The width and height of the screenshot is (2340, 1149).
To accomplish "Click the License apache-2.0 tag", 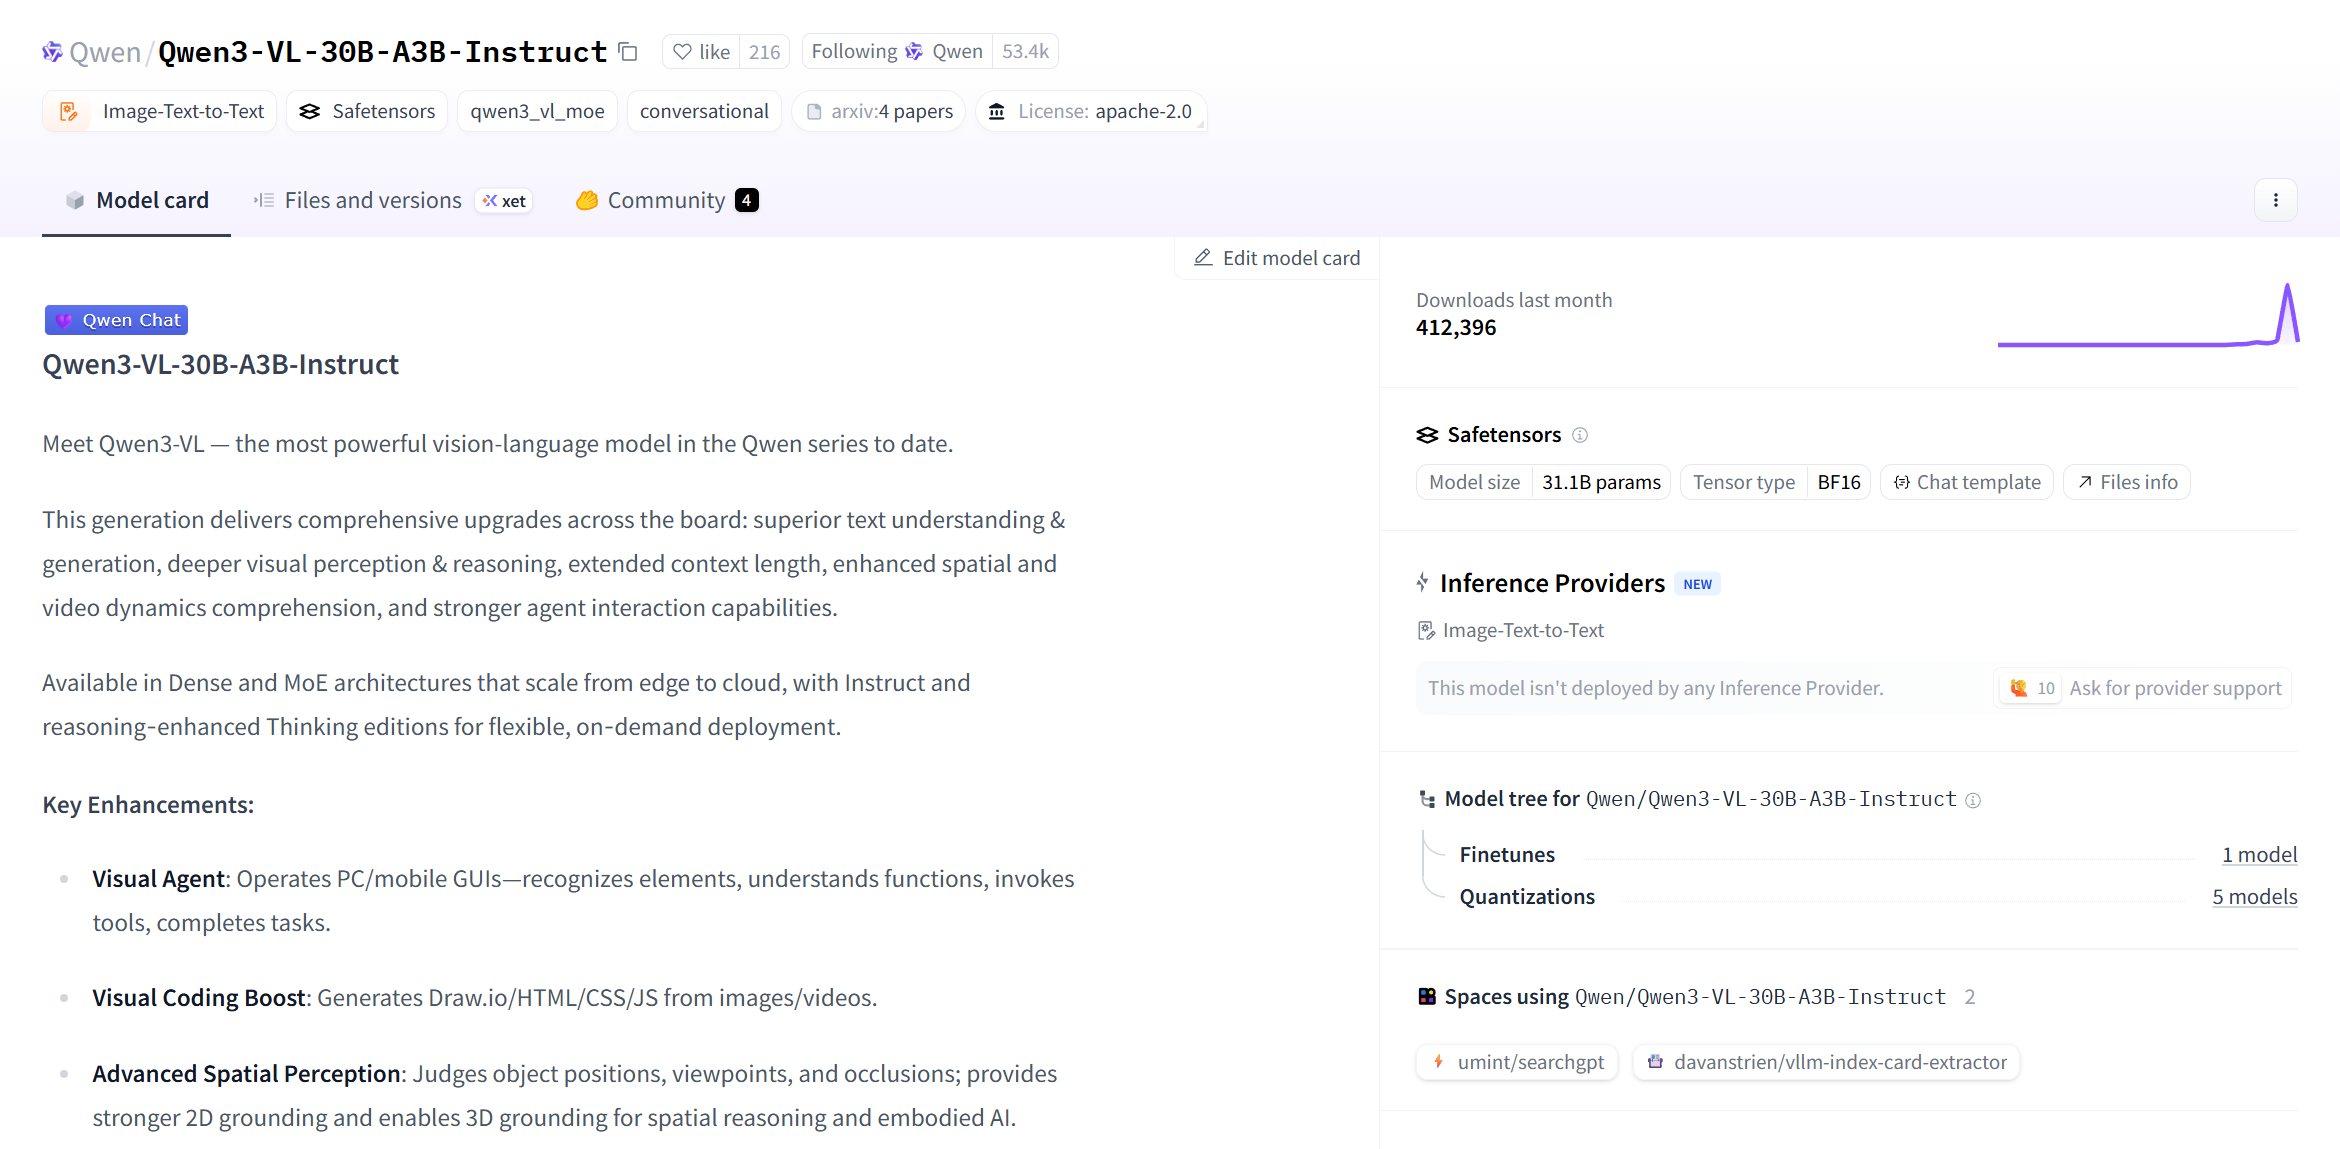I will (x=1092, y=111).
